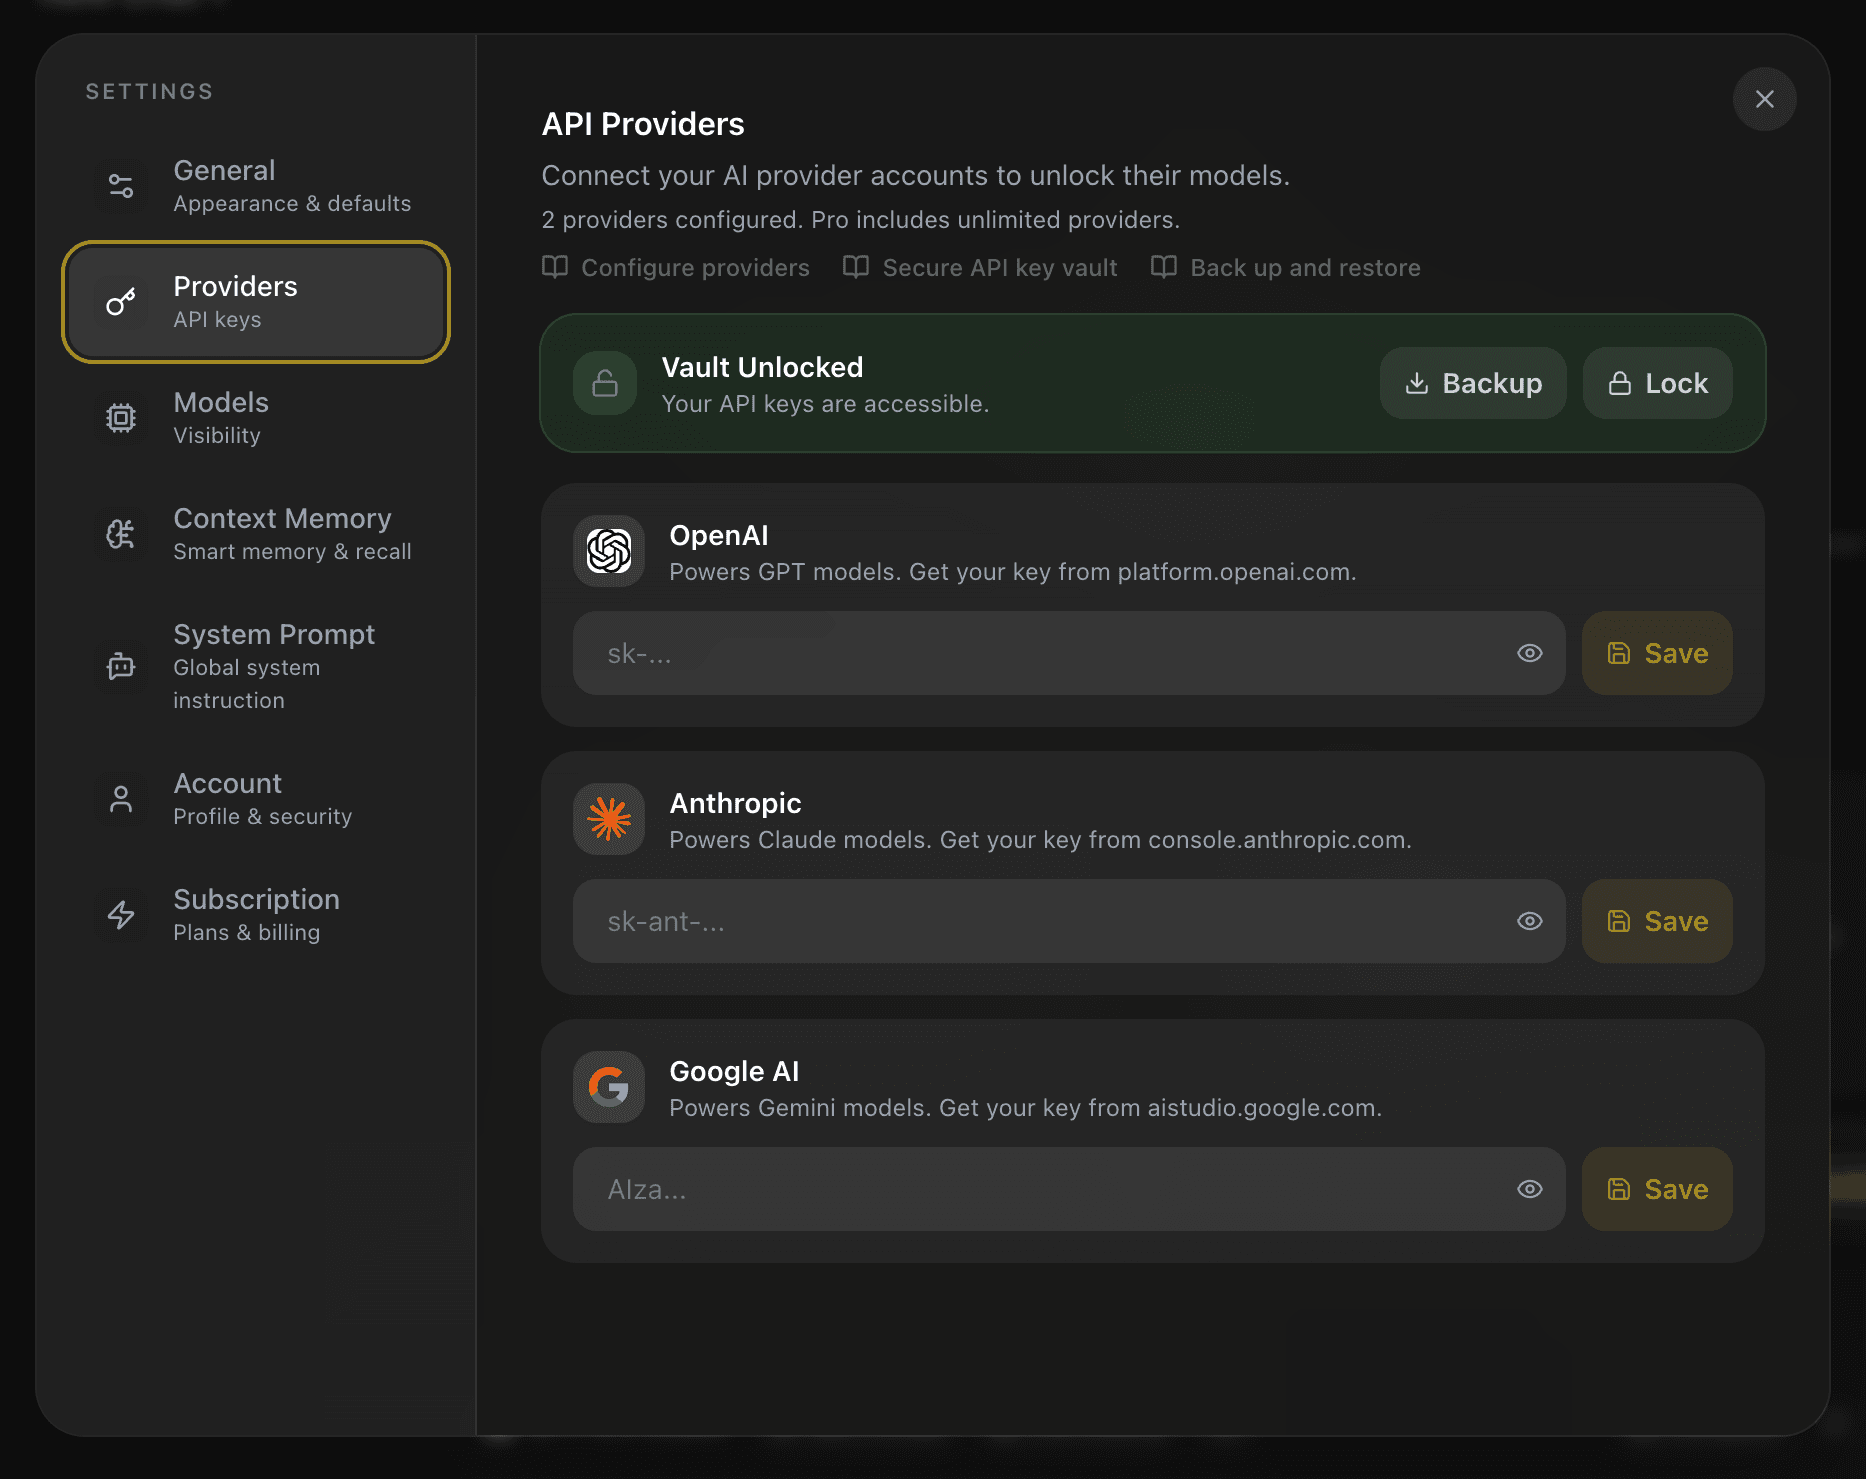Viewport: 1866px width, 1479px height.
Task: Click the book icon next to Configure providers
Action: click(555, 267)
